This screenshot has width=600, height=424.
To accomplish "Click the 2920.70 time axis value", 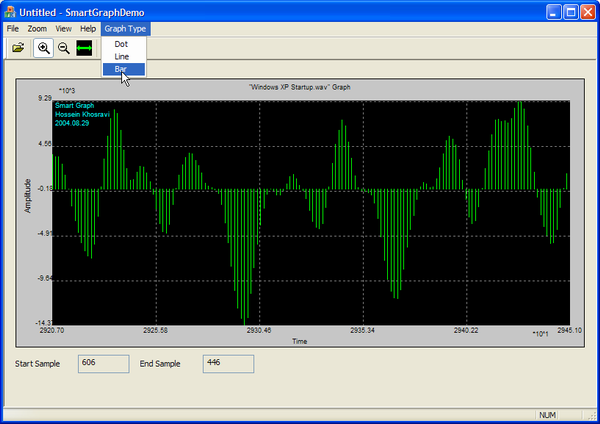I will (x=52, y=330).
